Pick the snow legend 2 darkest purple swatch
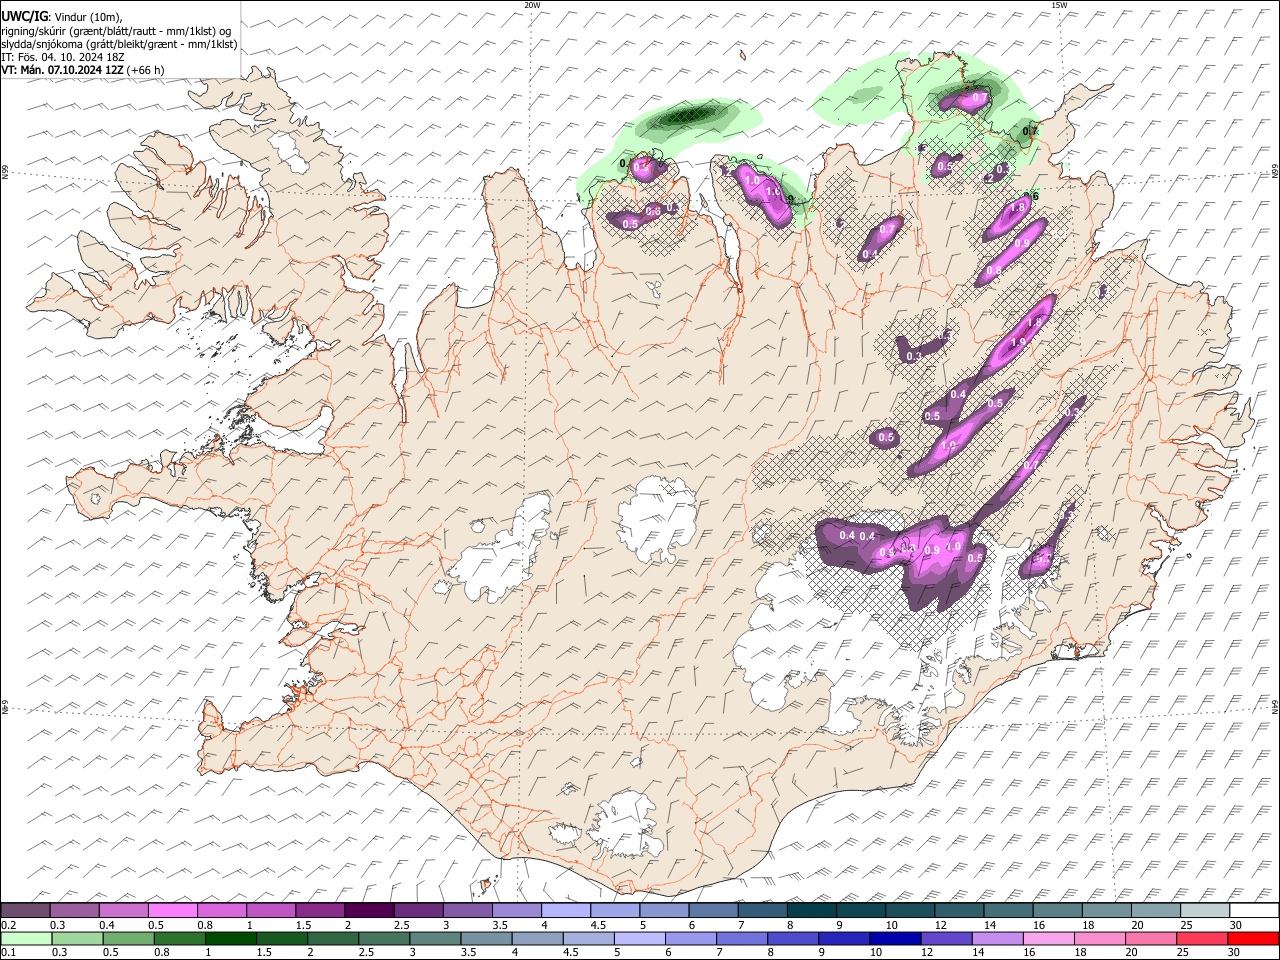 coord(369,911)
